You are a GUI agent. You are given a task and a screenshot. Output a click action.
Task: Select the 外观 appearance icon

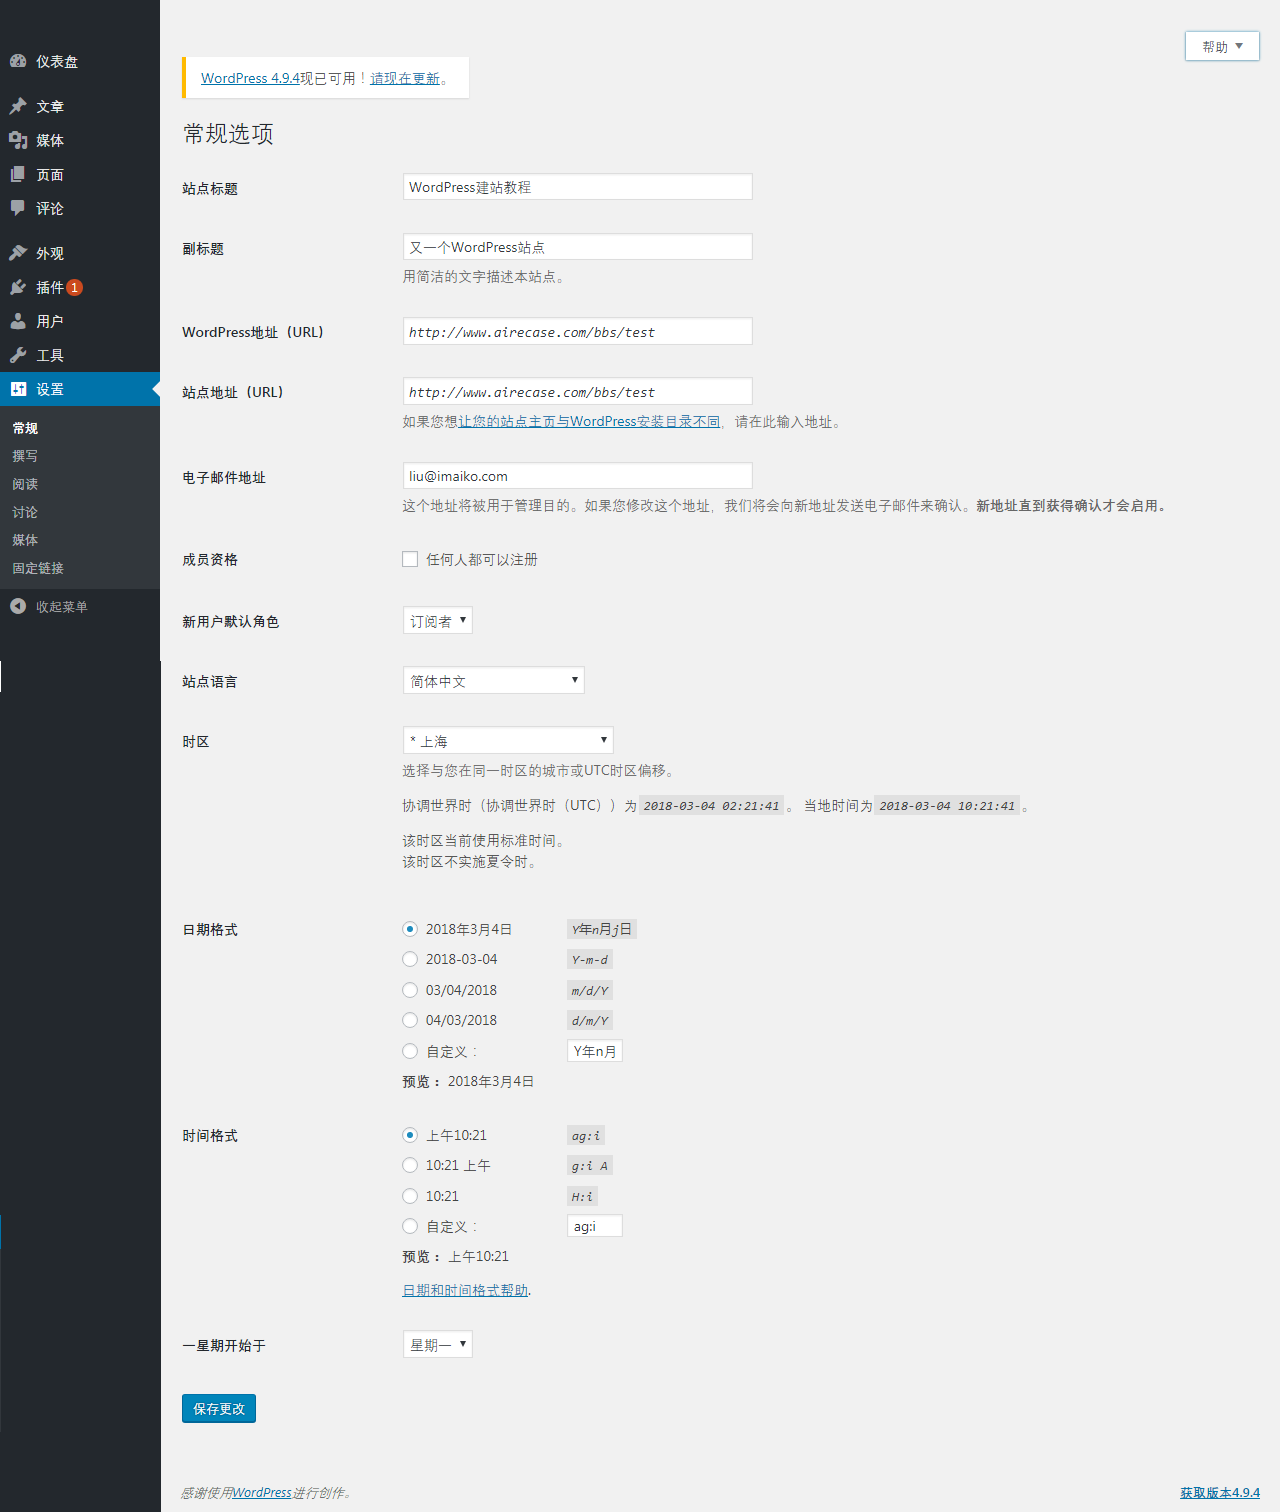click(18, 253)
